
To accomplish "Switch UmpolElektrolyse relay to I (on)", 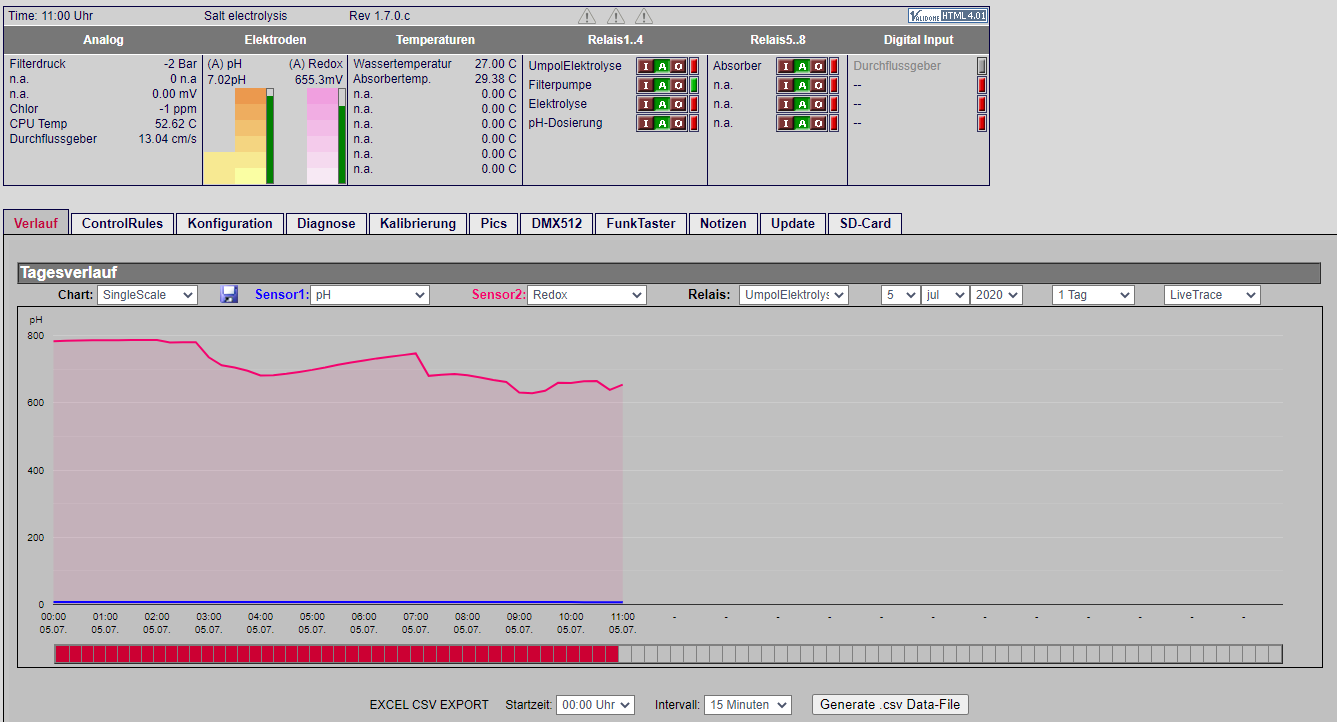I will 646,66.
